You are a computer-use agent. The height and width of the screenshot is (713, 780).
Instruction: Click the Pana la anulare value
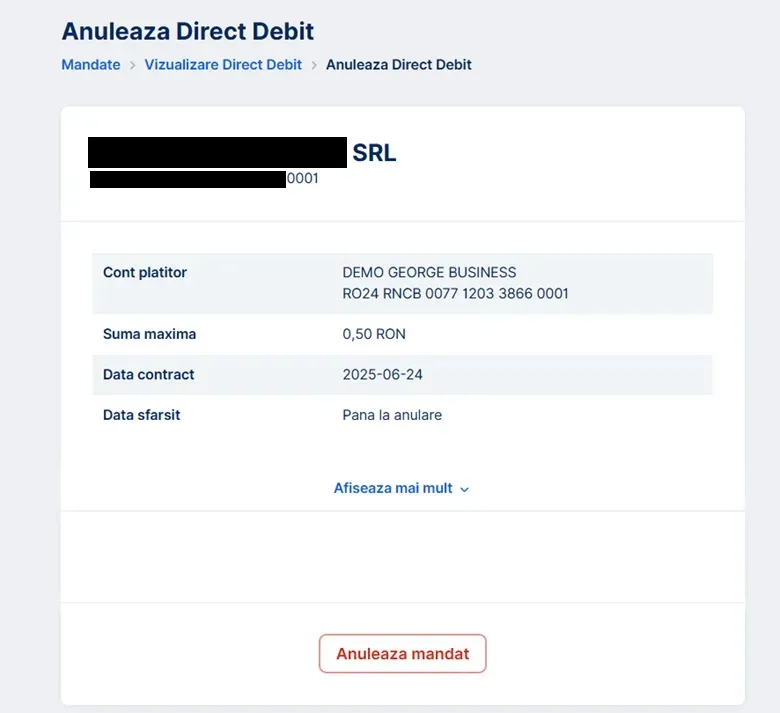[392, 414]
